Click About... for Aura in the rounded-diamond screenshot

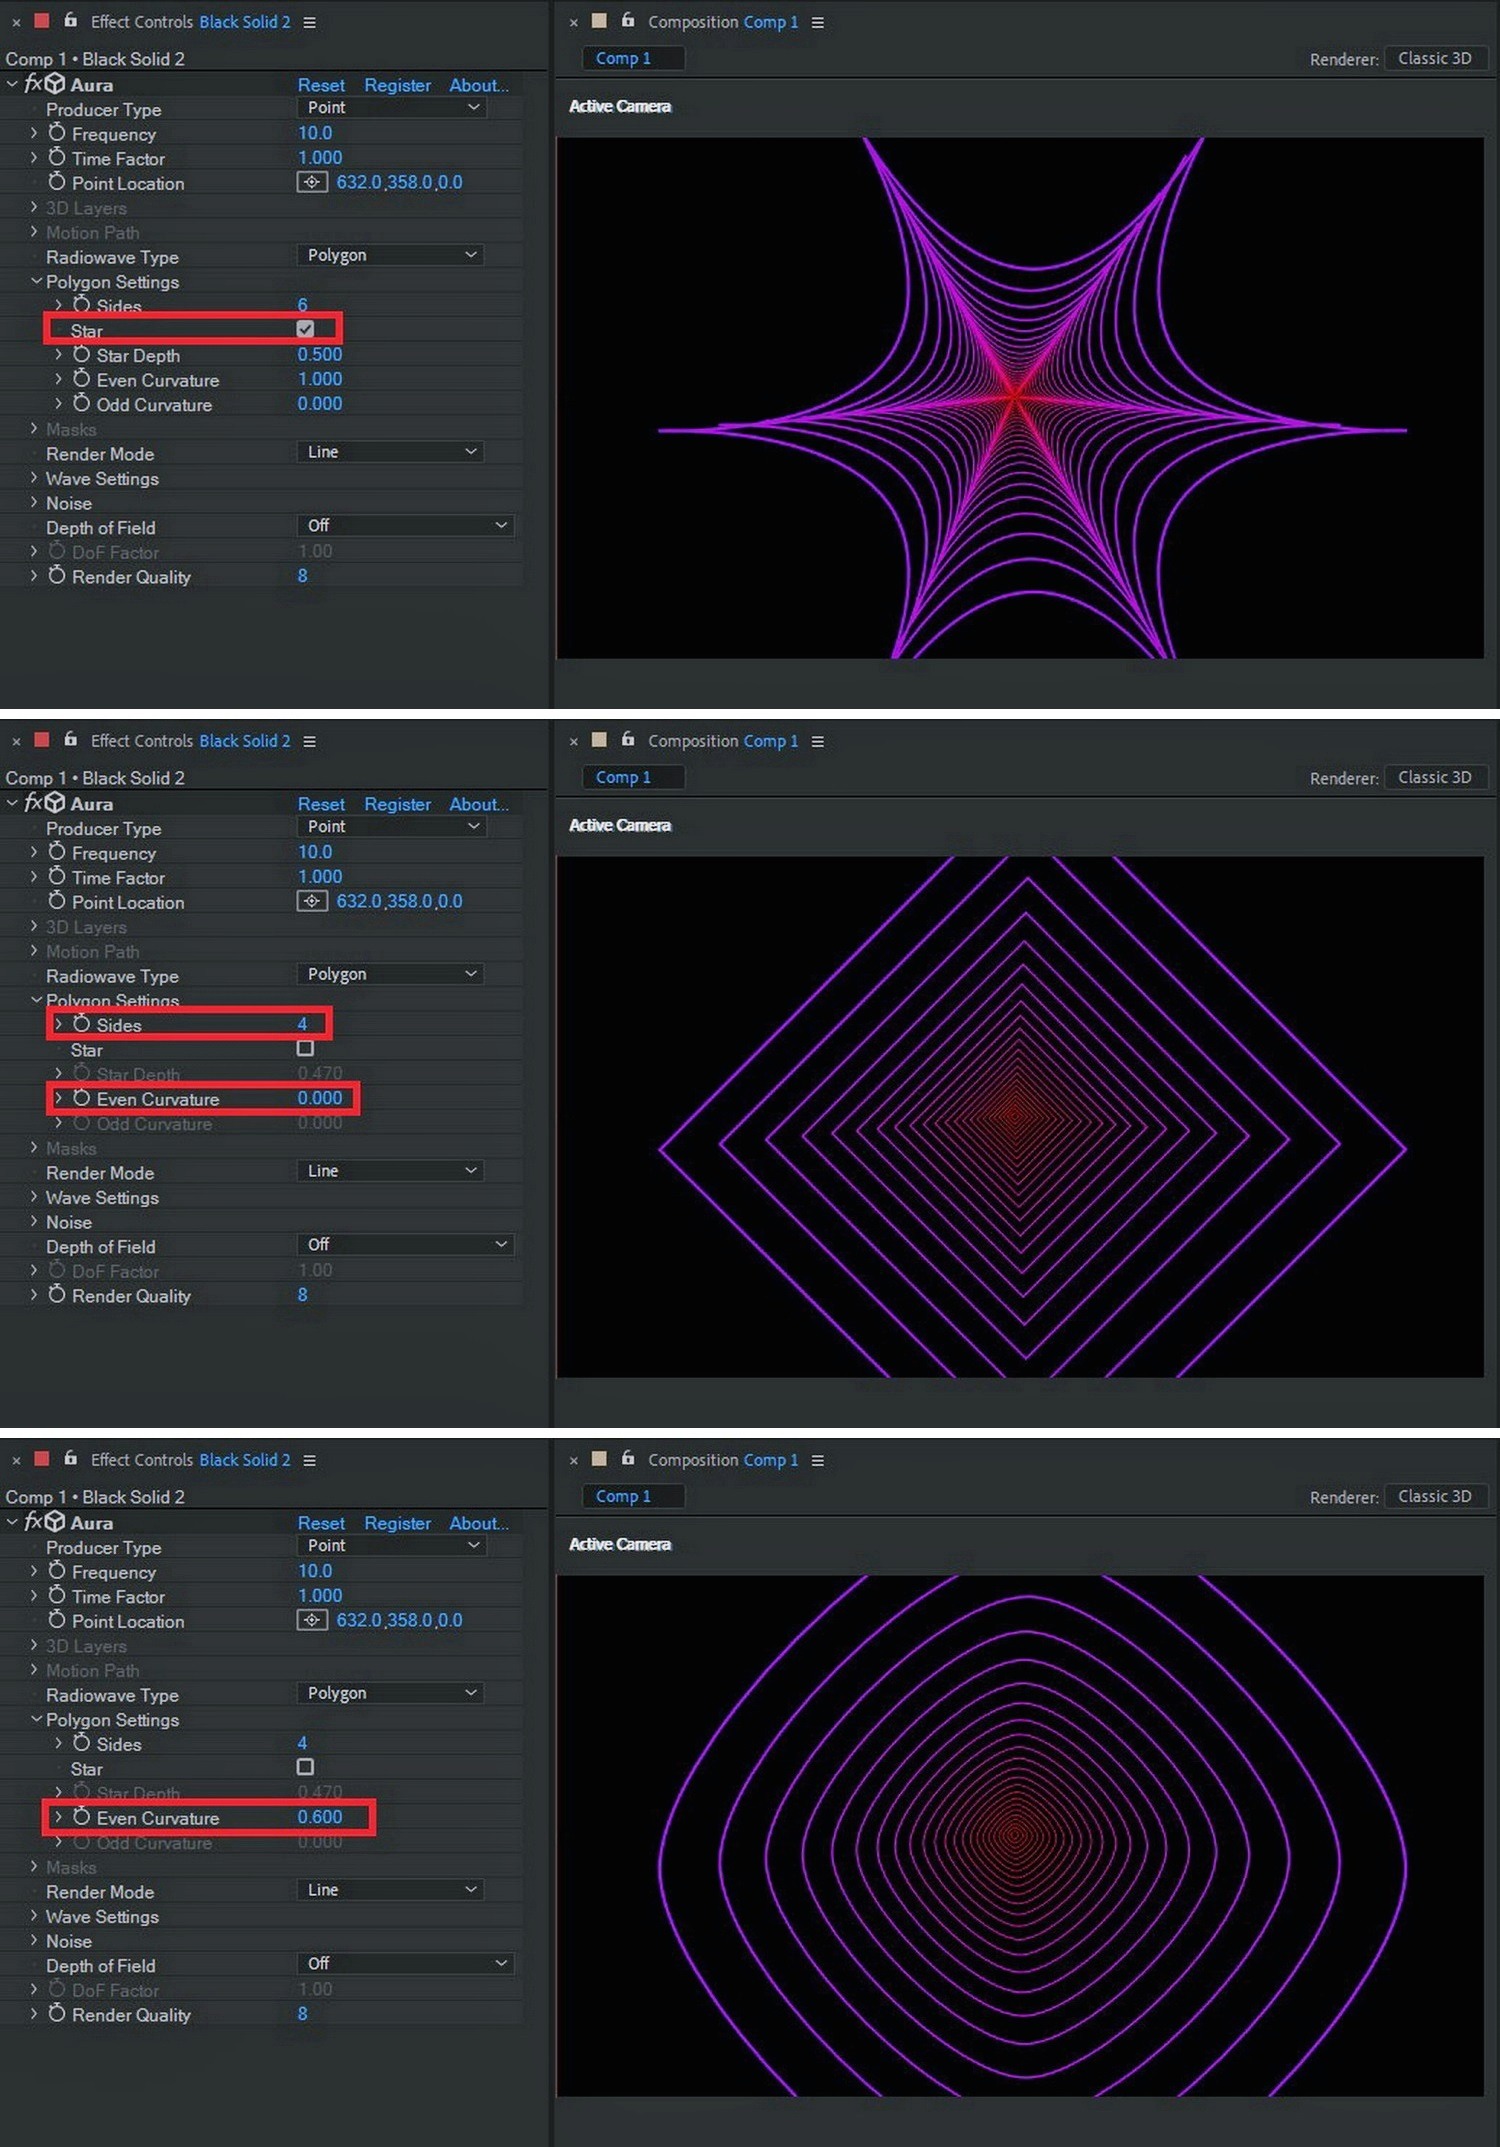click(478, 1523)
